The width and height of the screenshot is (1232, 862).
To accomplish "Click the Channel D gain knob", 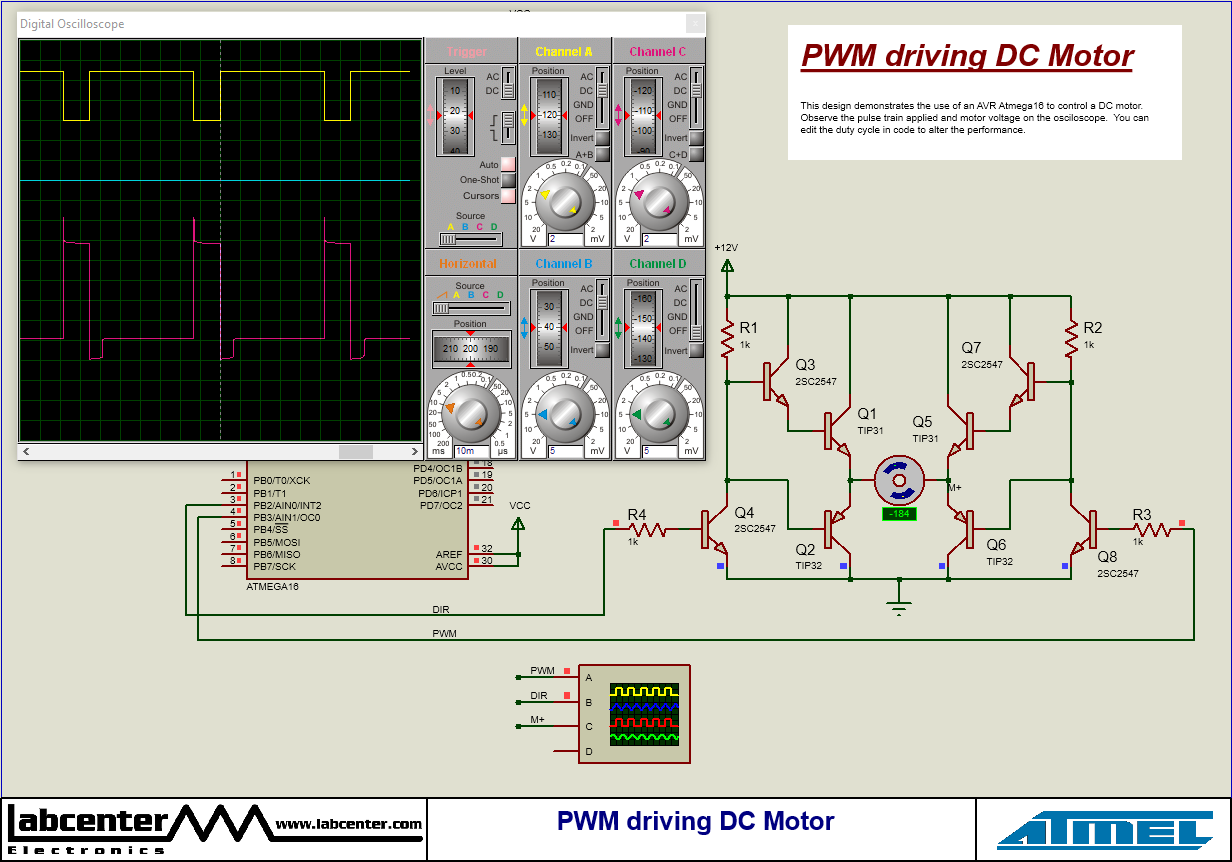I will point(660,416).
